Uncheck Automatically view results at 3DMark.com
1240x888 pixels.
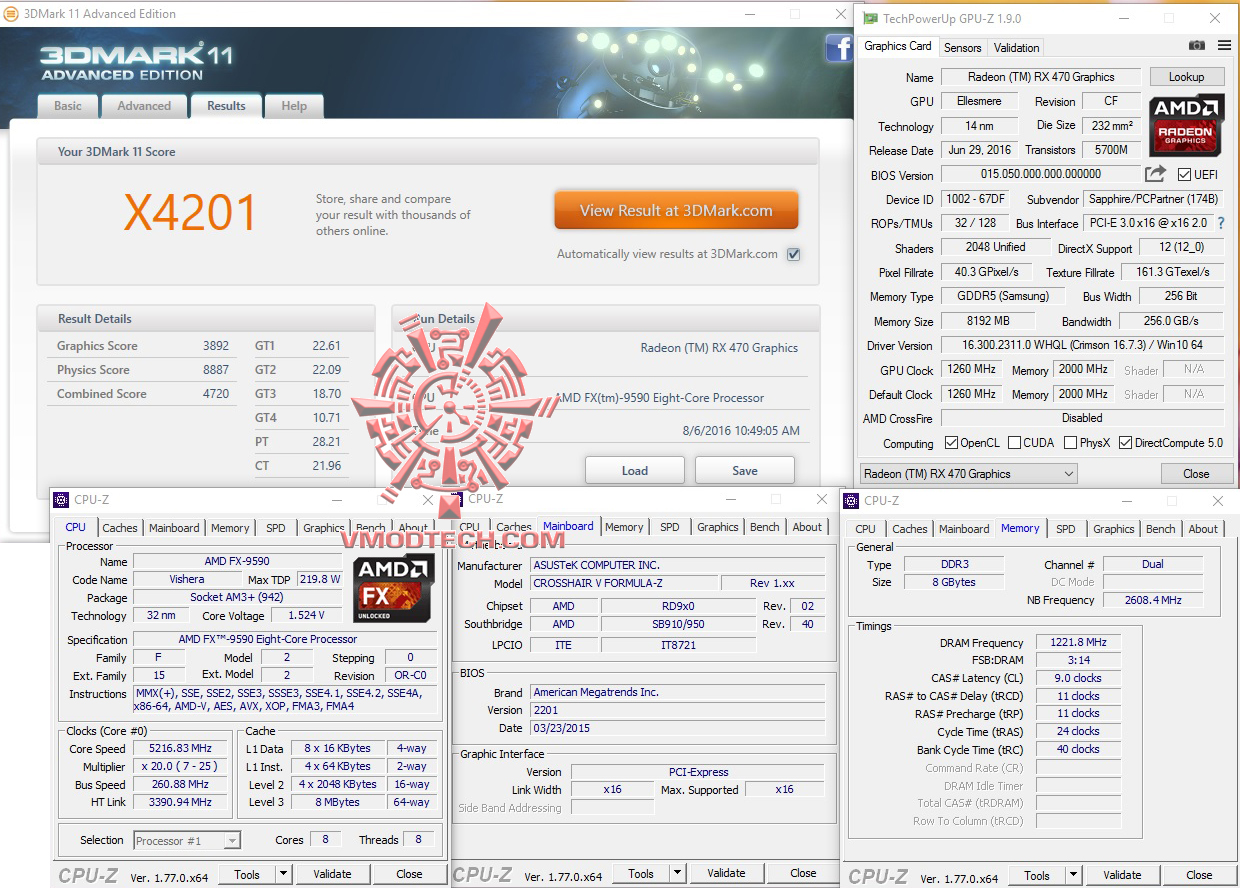coord(793,254)
